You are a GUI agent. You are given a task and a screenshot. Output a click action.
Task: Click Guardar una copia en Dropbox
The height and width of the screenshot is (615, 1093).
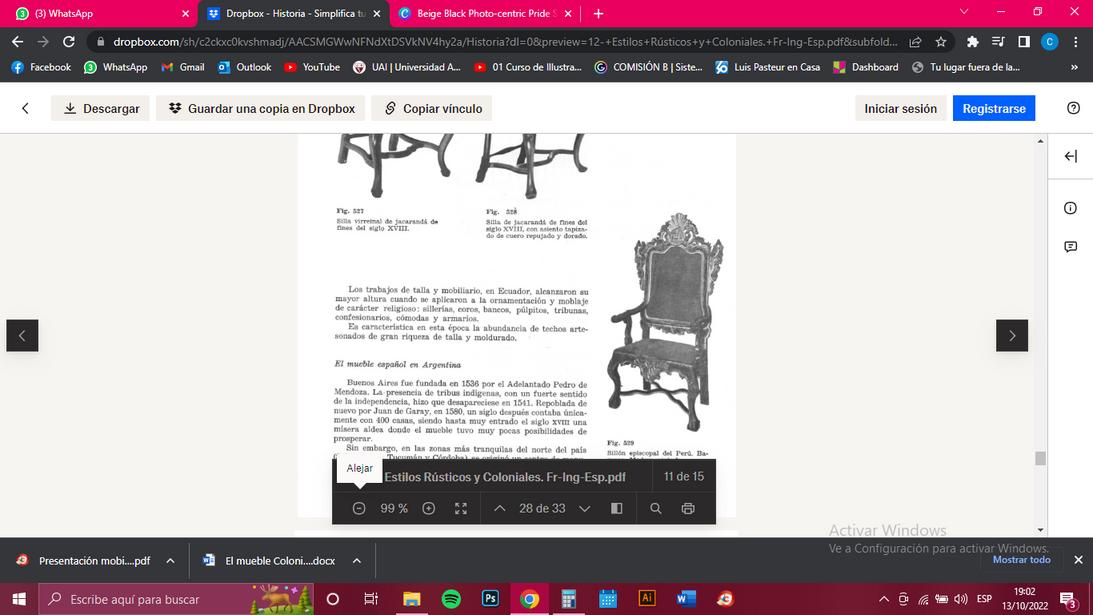(261, 108)
